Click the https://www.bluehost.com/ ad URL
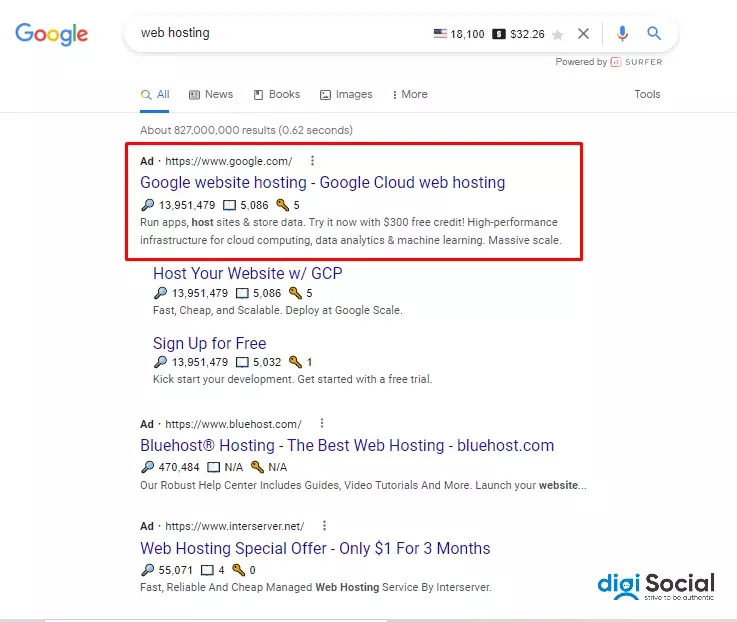Screen dimensions: 737x622 click(233, 424)
